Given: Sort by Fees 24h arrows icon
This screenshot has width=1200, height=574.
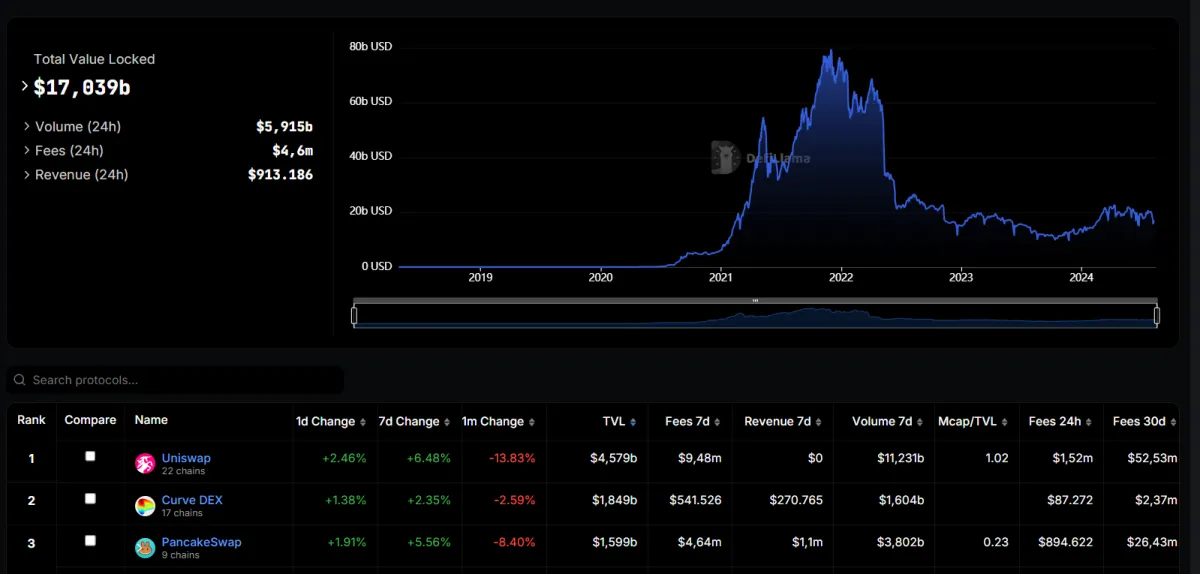Looking at the screenshot, I should [1089, 422].
